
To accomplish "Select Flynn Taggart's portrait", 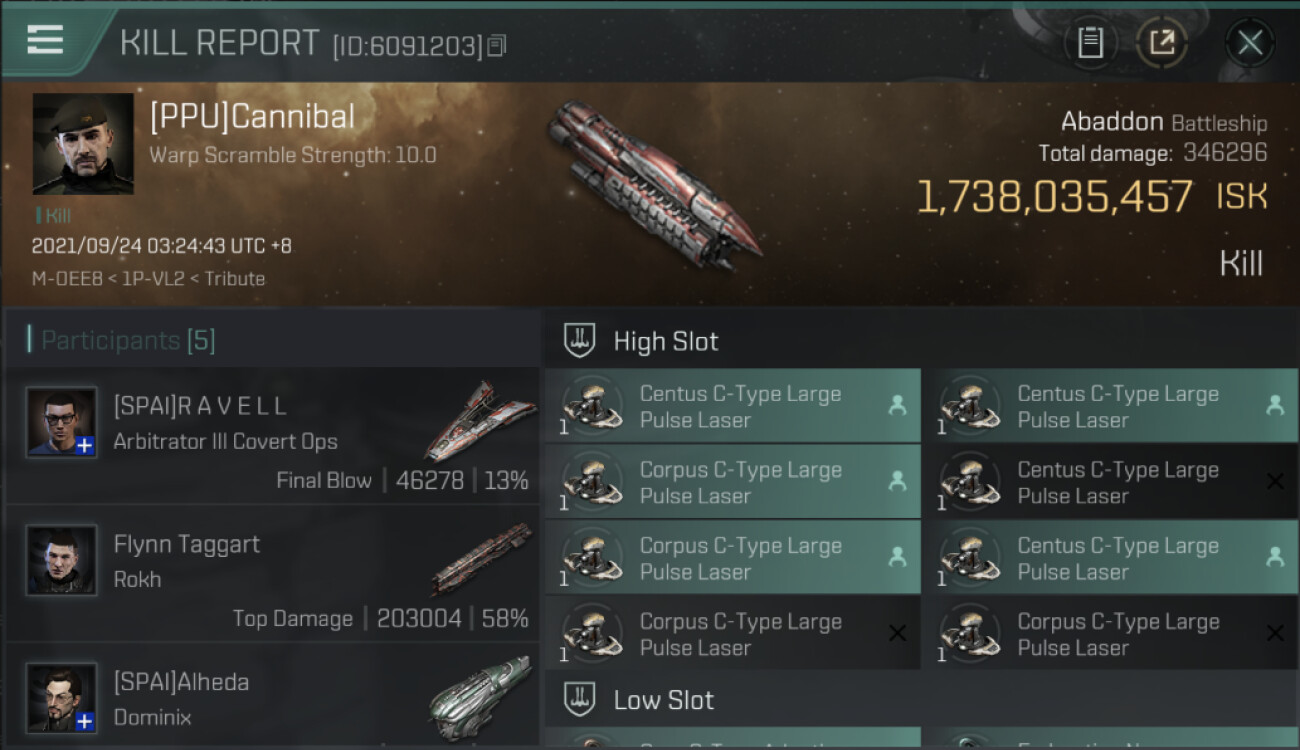I will (x=62, y=560).
